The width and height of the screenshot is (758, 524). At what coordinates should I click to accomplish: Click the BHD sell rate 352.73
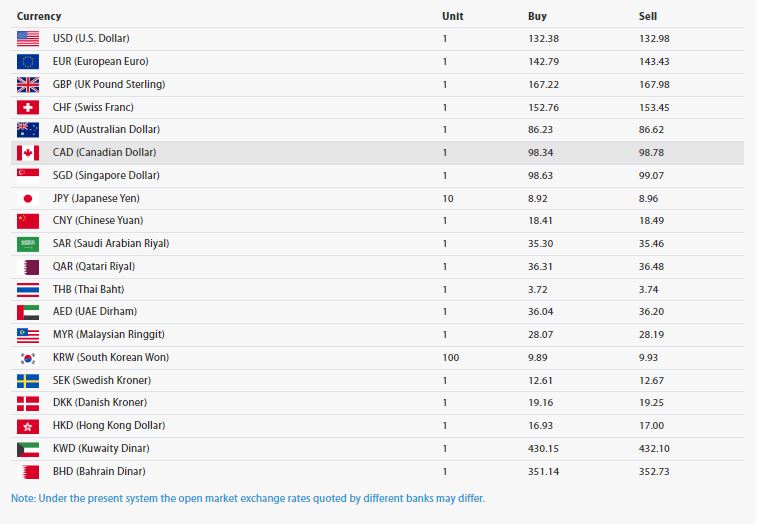(655, 471)
